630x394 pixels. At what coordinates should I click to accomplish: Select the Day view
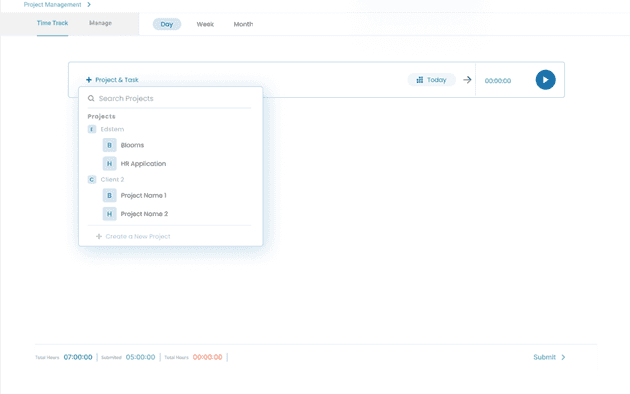click(x=167, y=24)
